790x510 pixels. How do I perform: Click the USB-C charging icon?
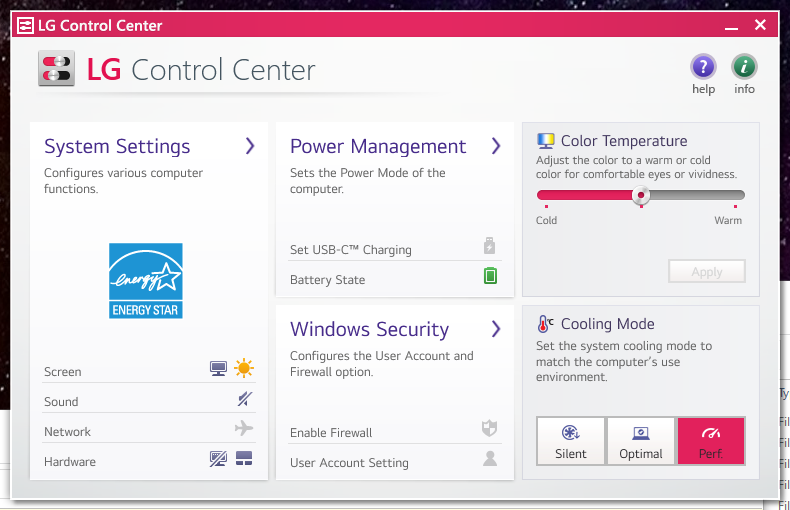[489, 246]
